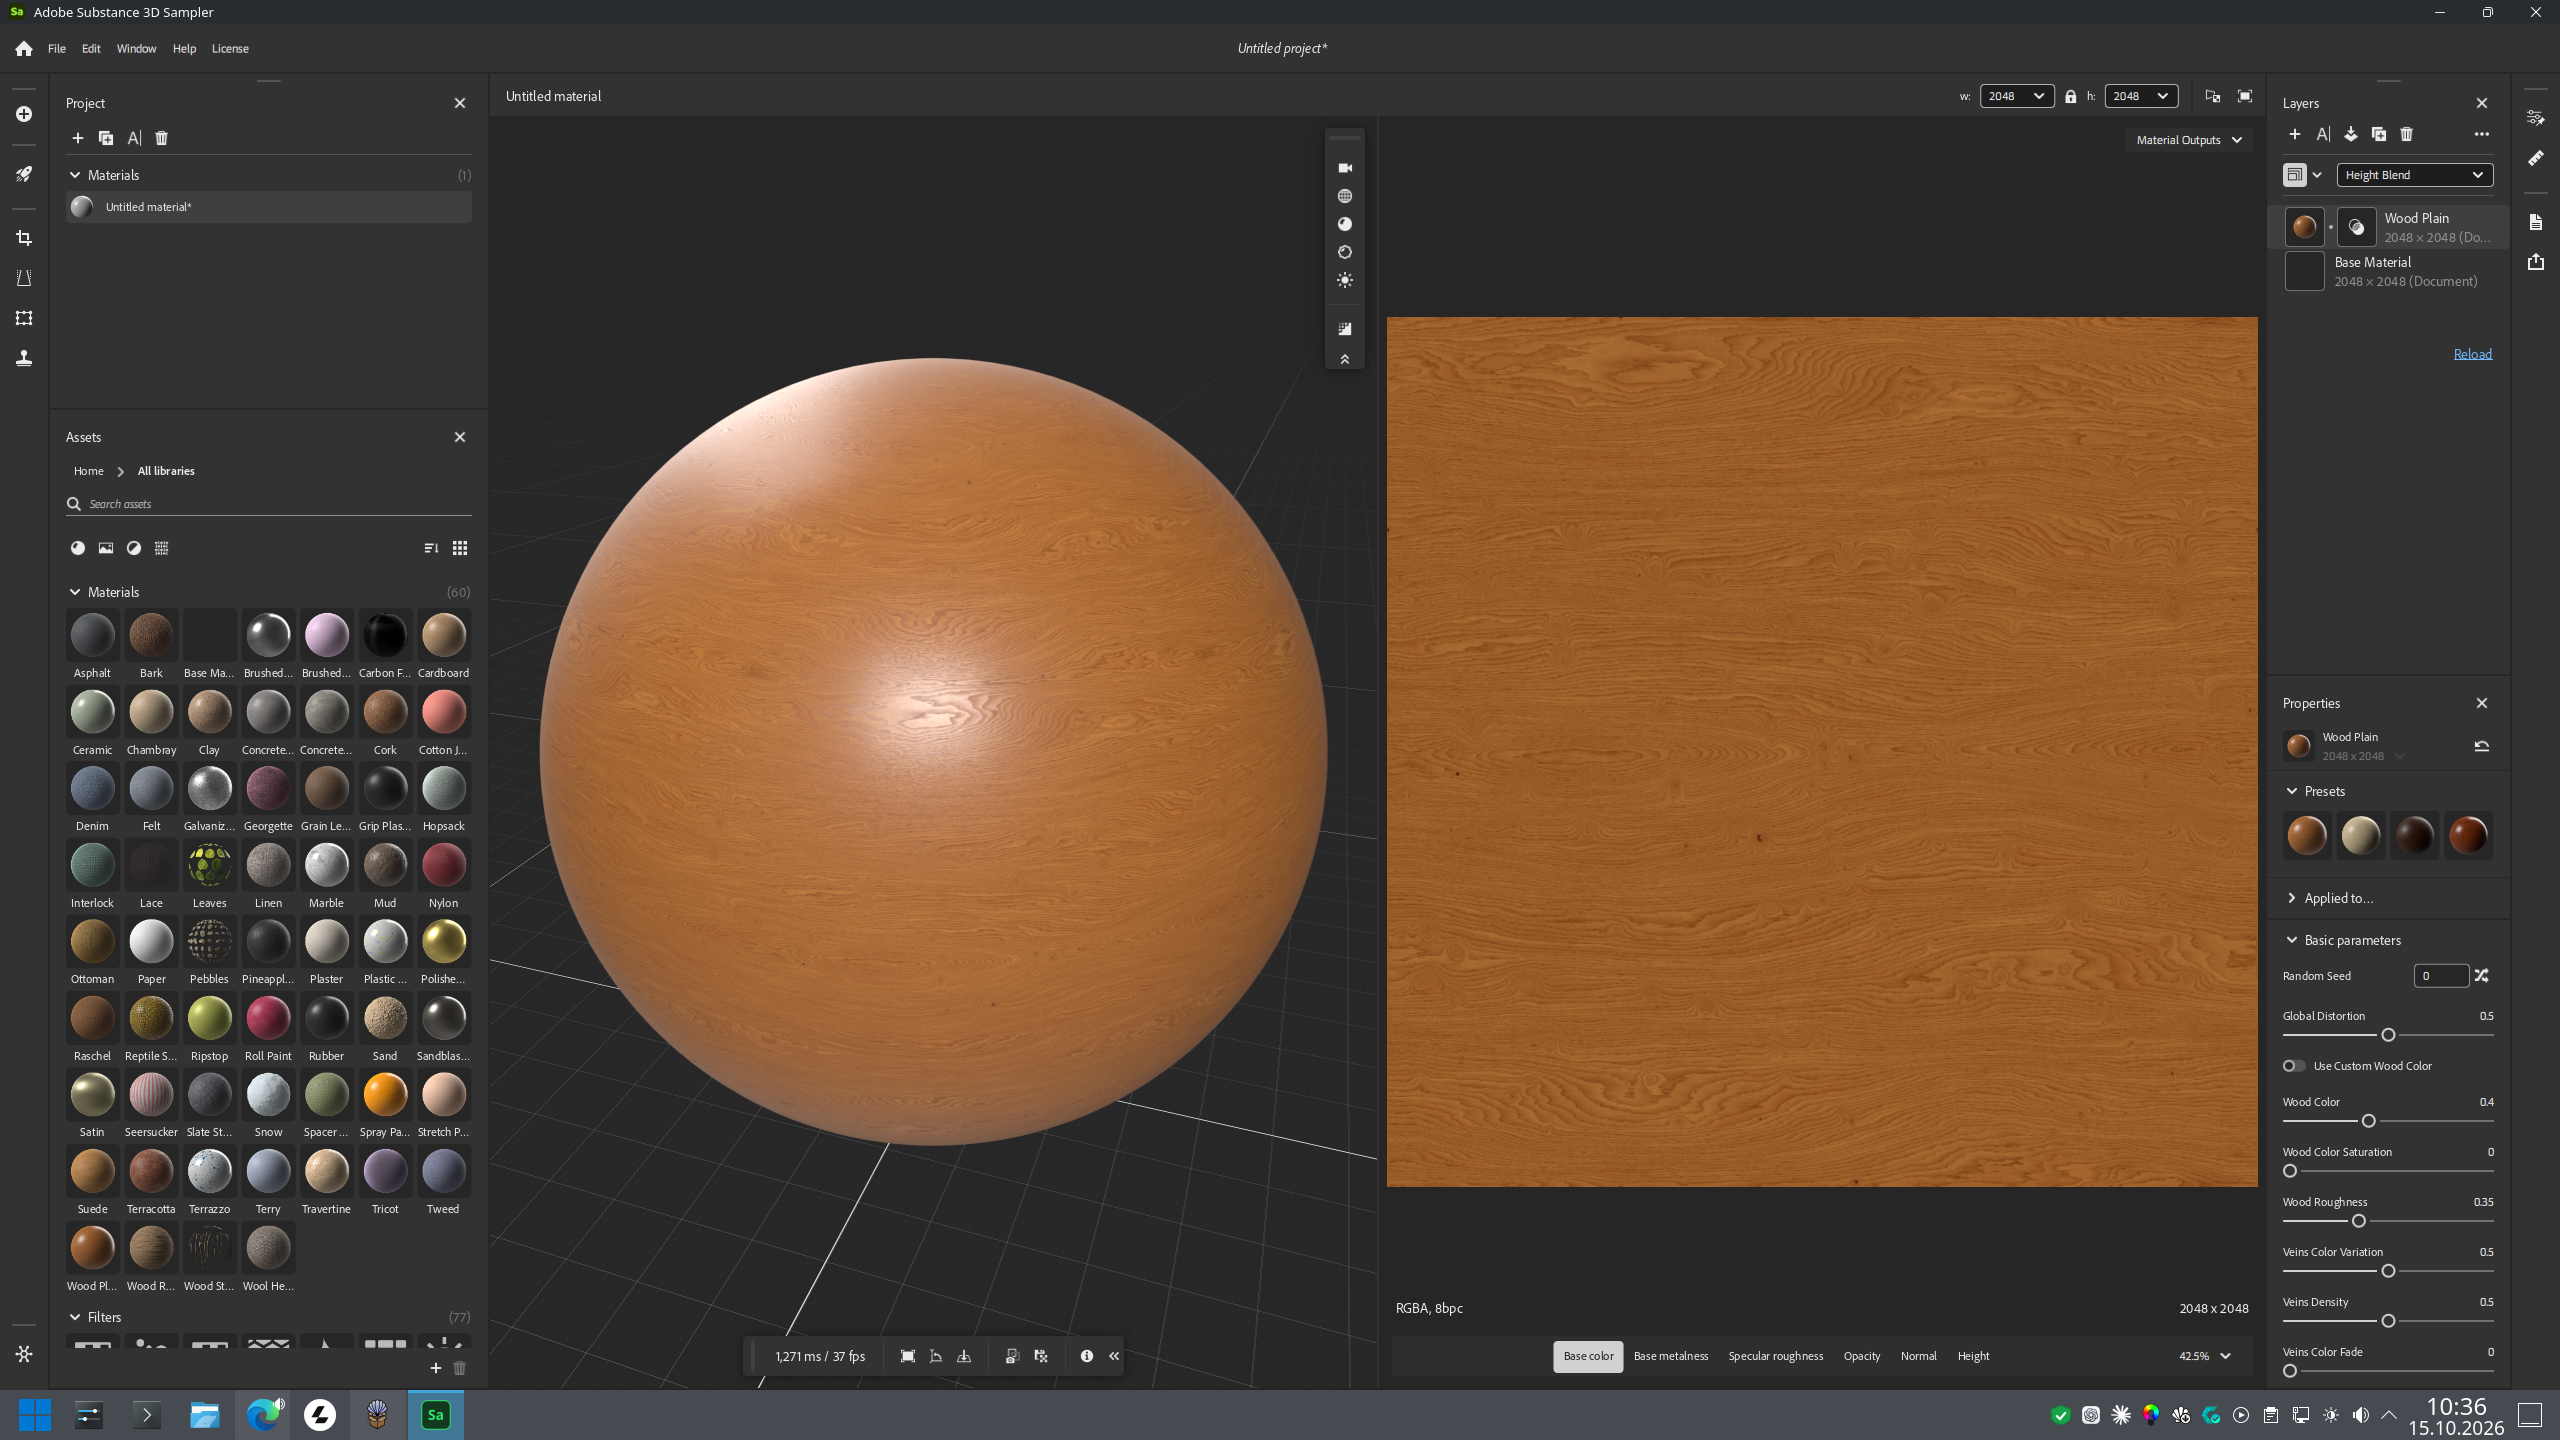Open the camera settings in viewport toolbar
The height and width of the screenshot is (1440, 2560).
[1345, 168]
